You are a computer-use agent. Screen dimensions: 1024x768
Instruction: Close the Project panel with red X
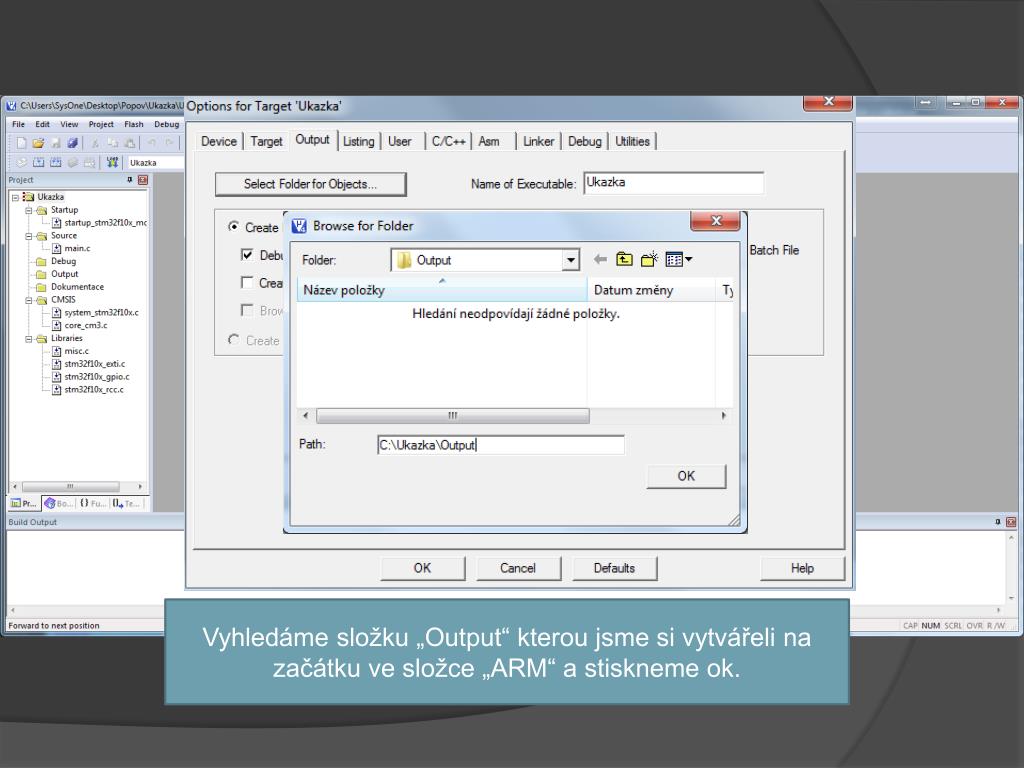143,180
